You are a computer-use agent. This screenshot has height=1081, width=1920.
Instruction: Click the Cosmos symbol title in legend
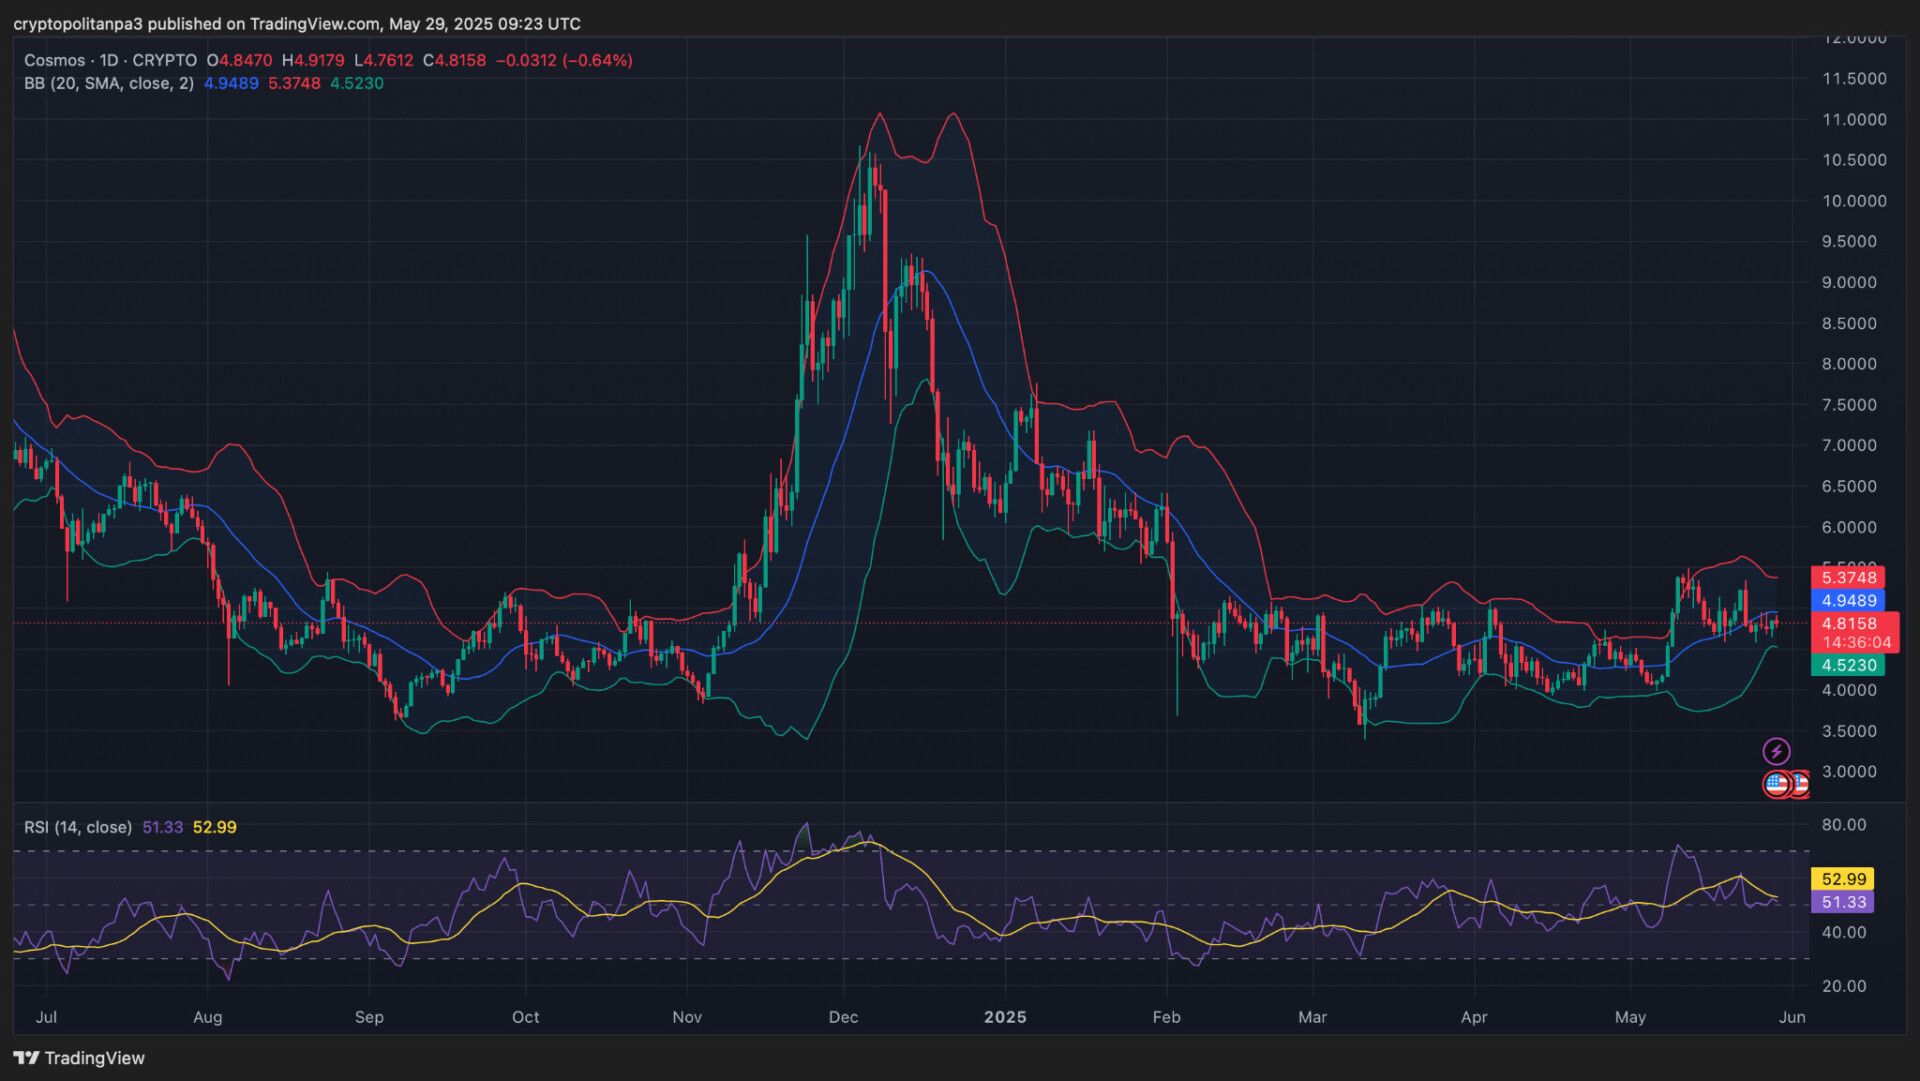point(54,61)
